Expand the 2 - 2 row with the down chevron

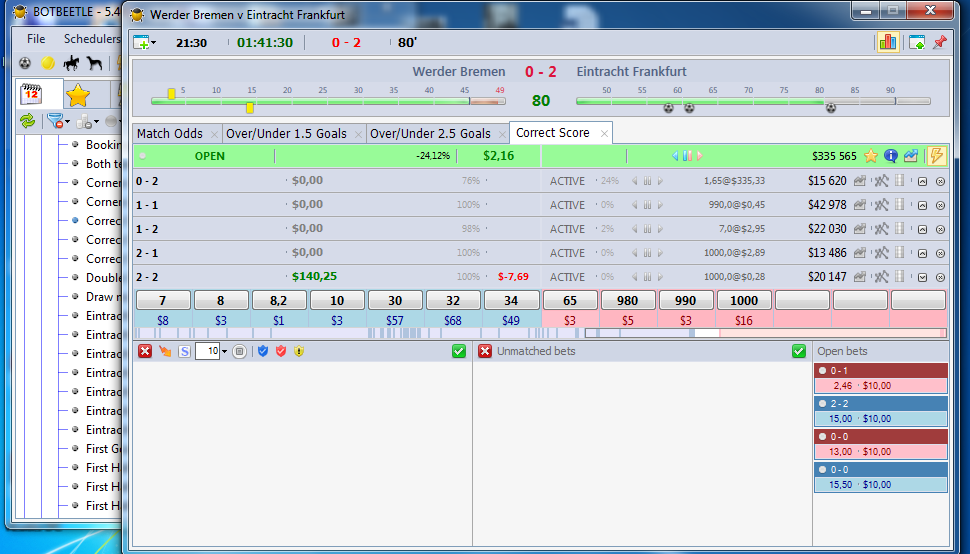point(922,278)
